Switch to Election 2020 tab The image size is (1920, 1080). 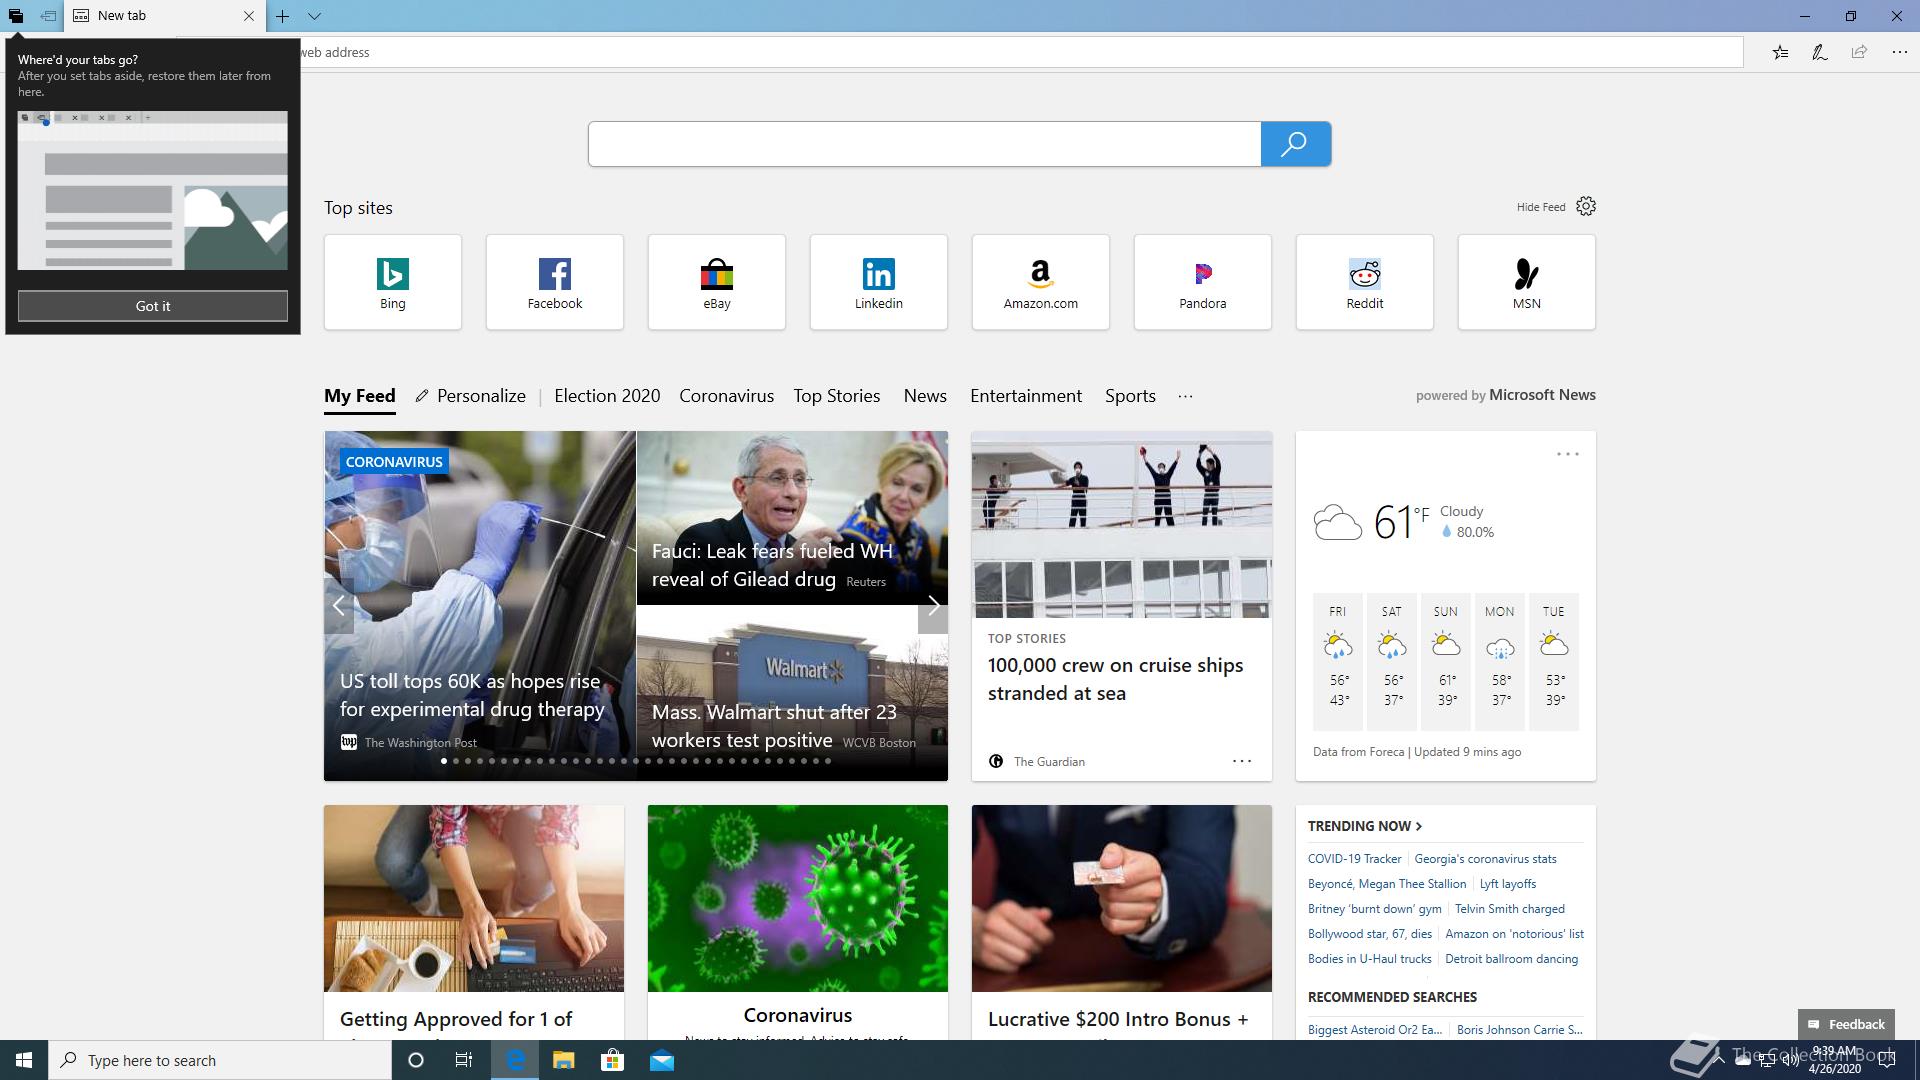607,396
